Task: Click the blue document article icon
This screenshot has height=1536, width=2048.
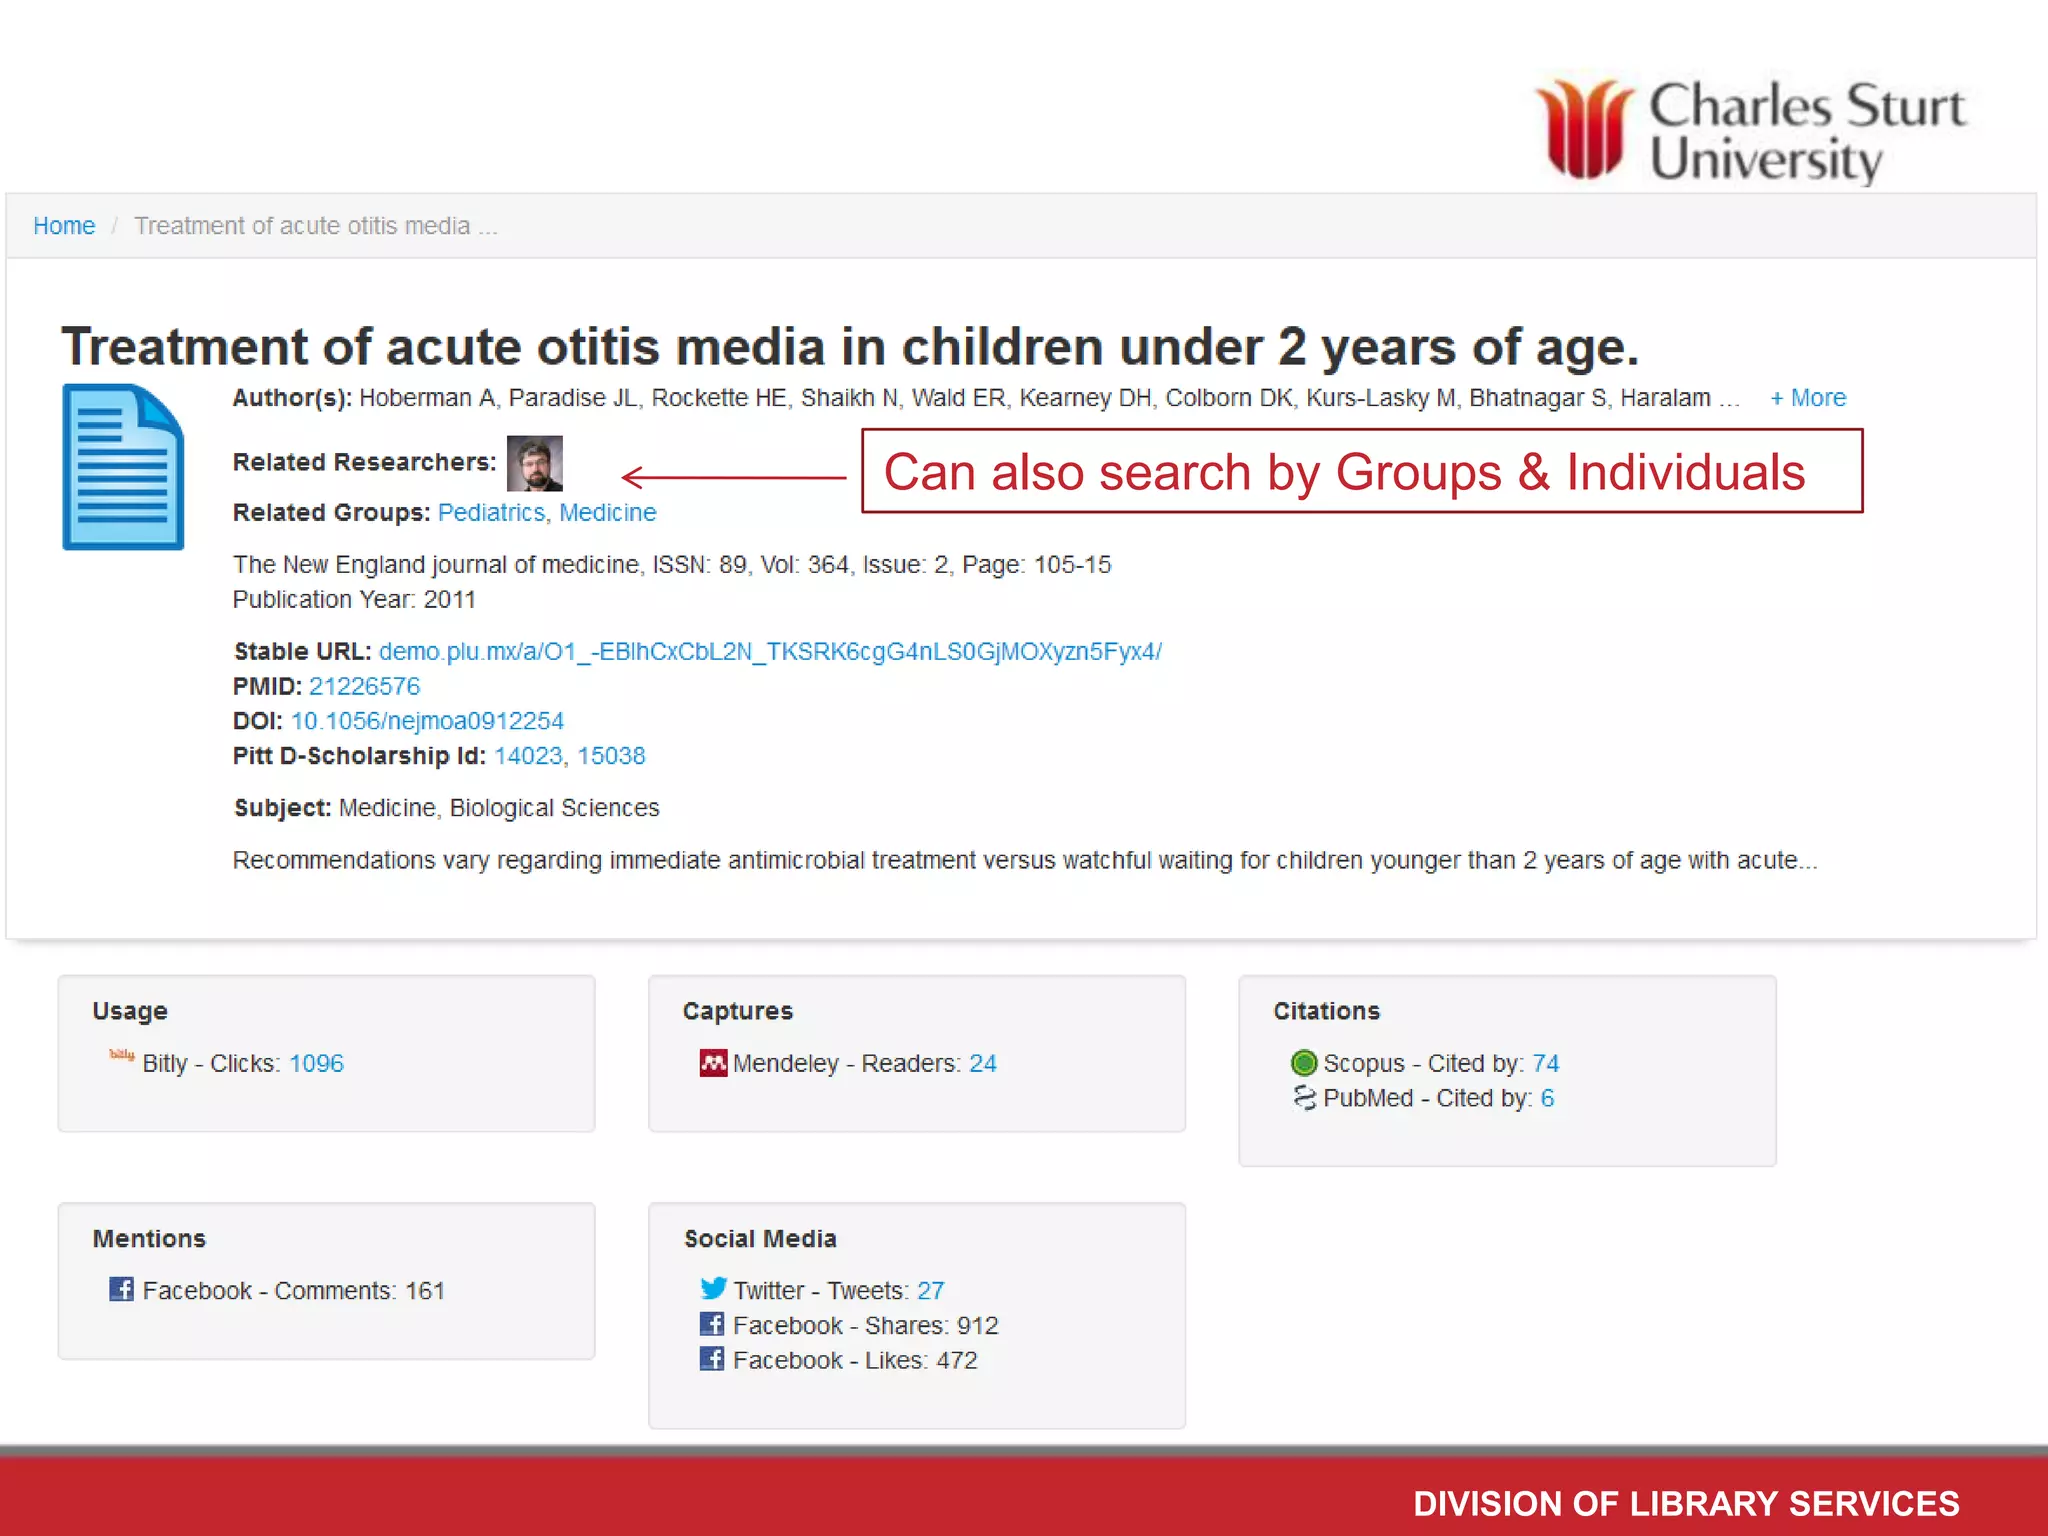Action: [123, 467]
